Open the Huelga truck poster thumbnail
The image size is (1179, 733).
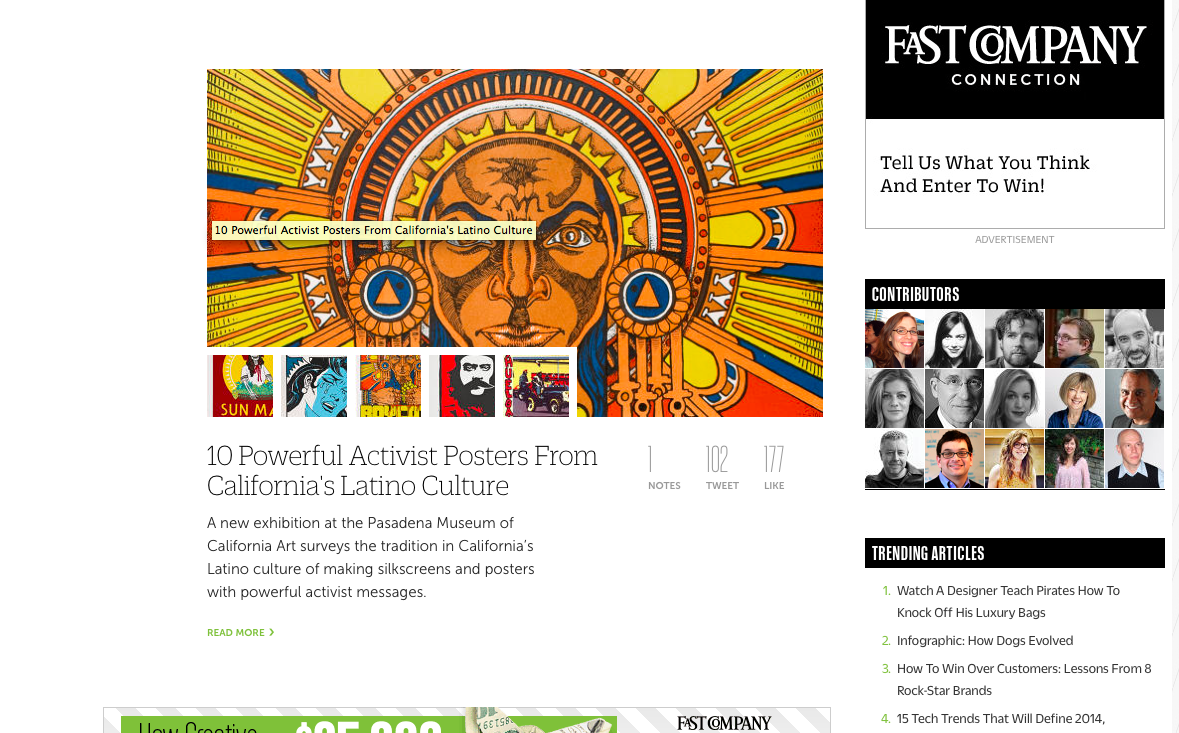point(537,386)
